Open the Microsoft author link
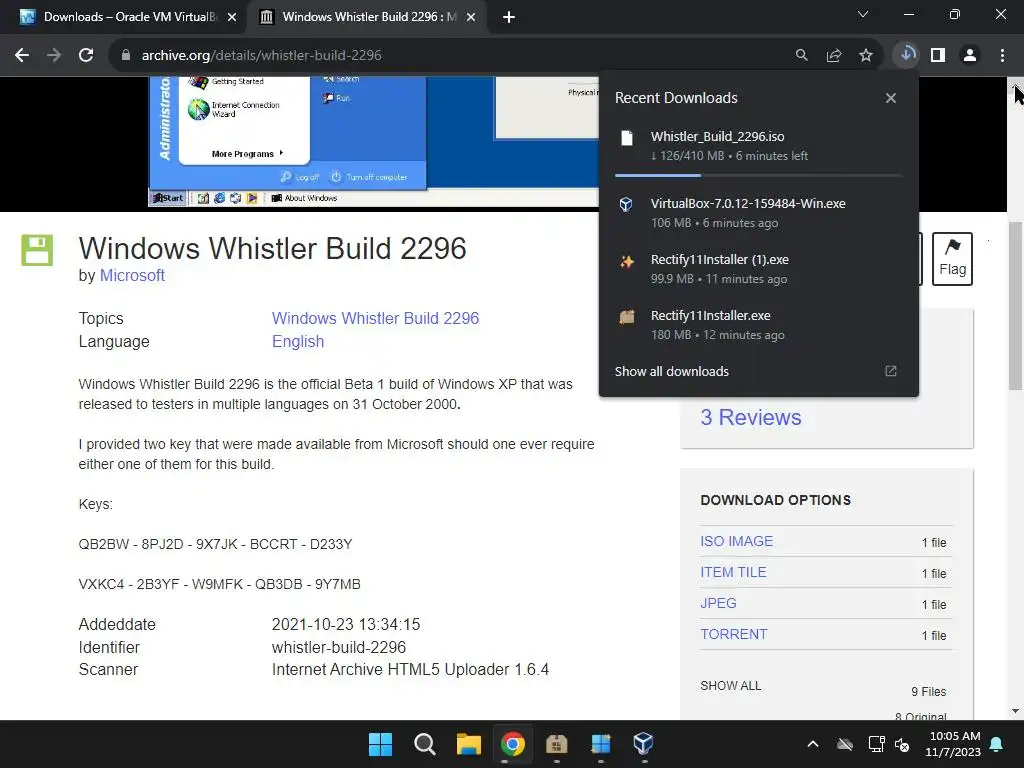This screenshot has width=1024, height=768. point(132,276)
